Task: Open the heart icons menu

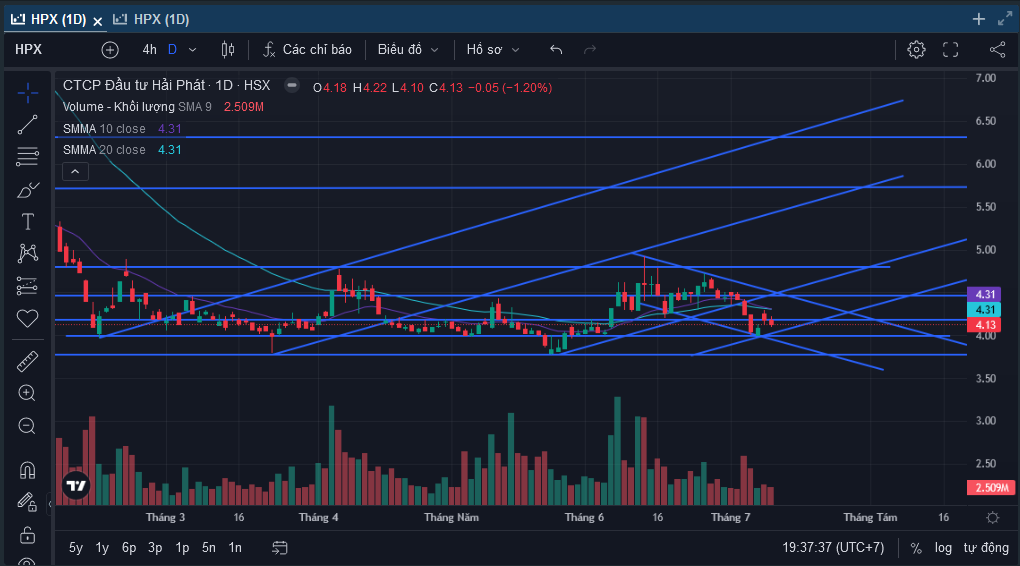Action: click(x=27, y=318)
